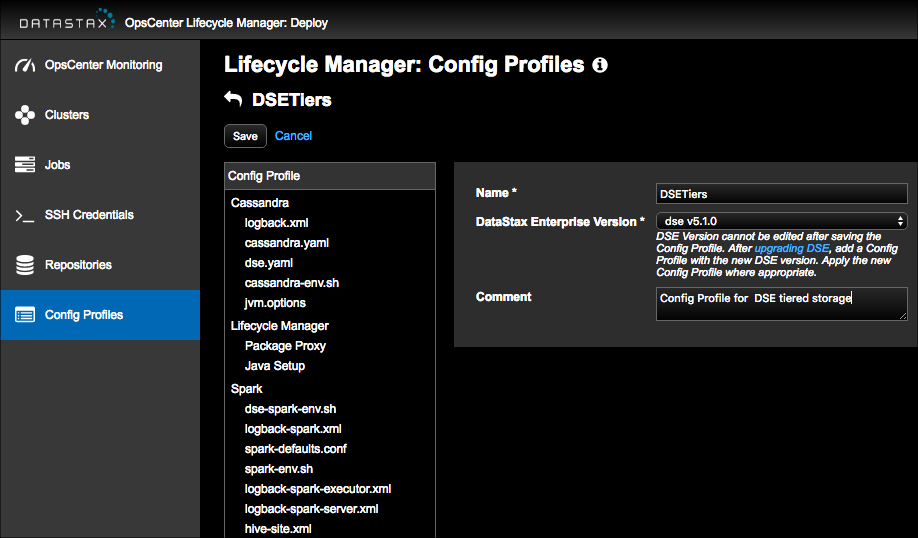The width and height of the screenshot is (918, 538).
Task: Select logback-spark-executor.xml
Action: (318, 489)
